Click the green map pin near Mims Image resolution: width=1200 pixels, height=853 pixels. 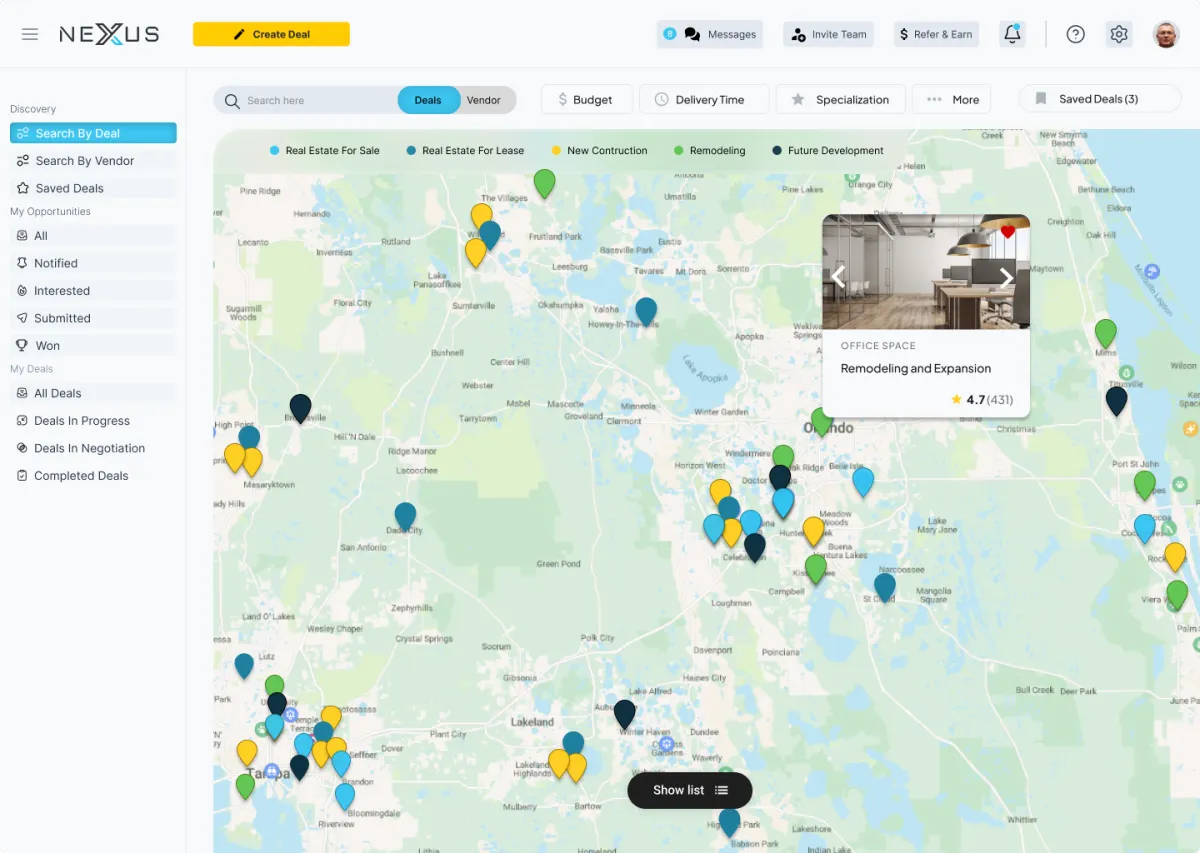(x=1105, y=334)
